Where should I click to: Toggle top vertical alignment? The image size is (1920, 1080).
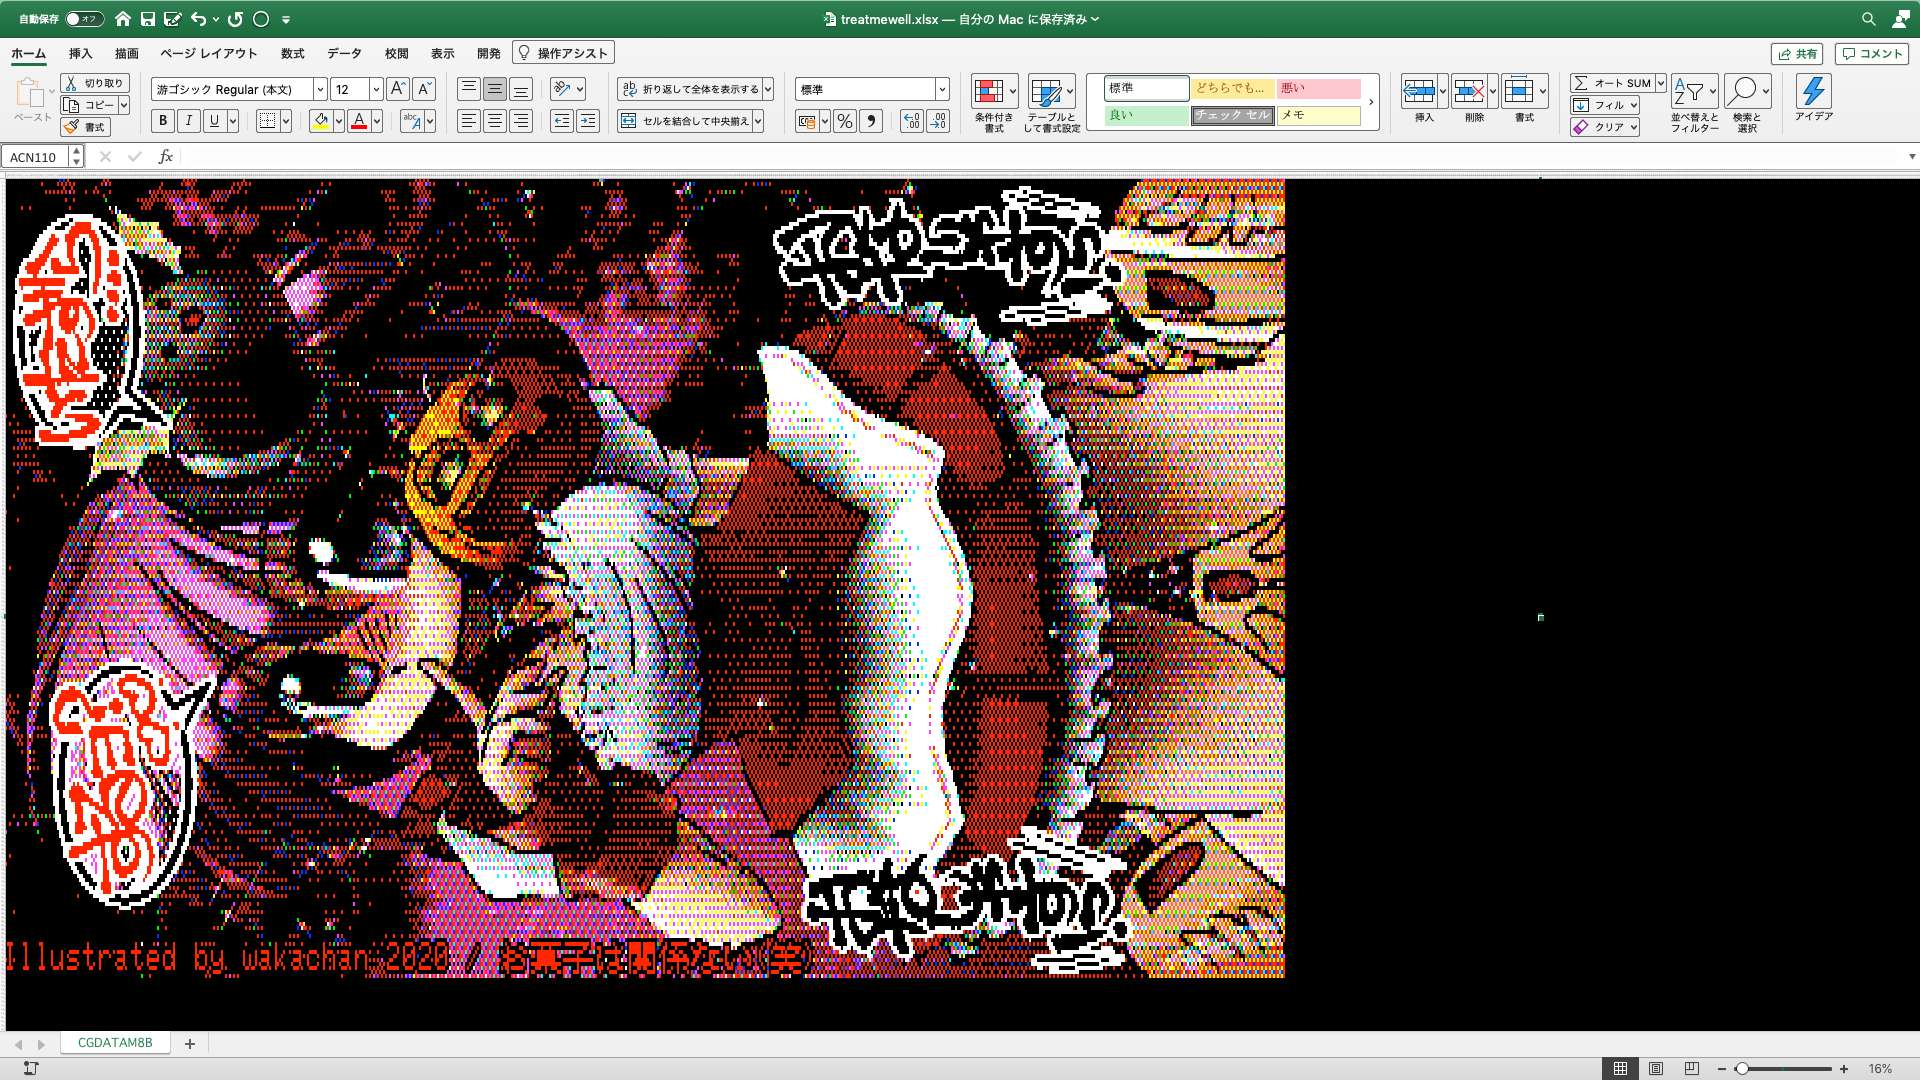pyautogui.click(x=468, y=89)
